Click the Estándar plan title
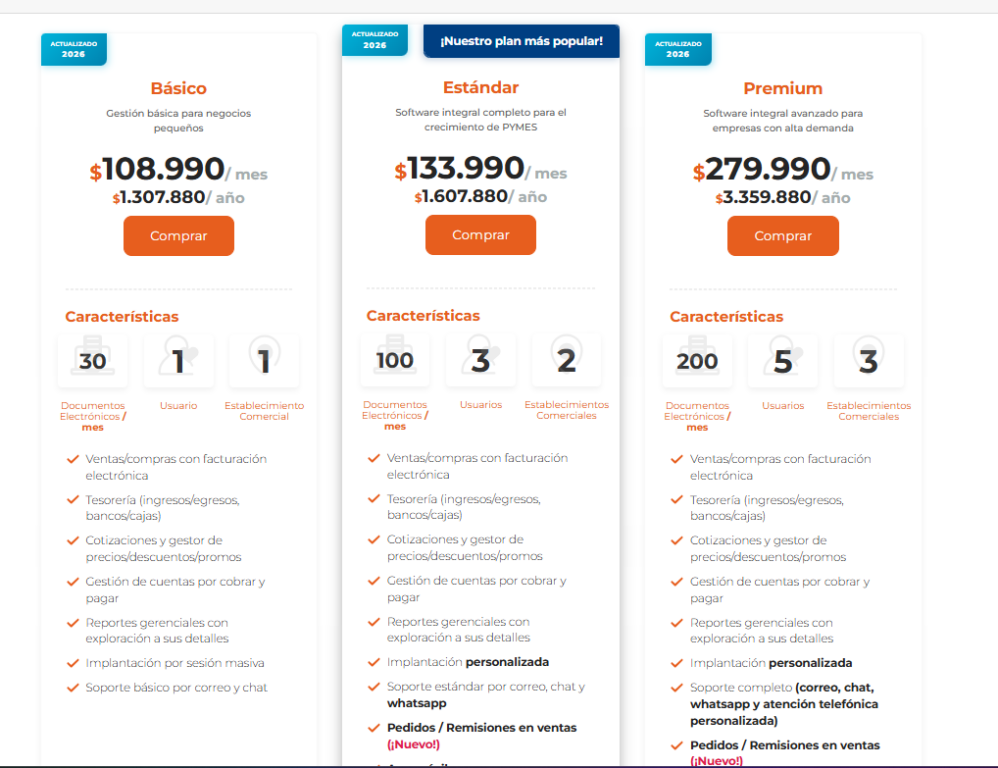 point(481,87)
